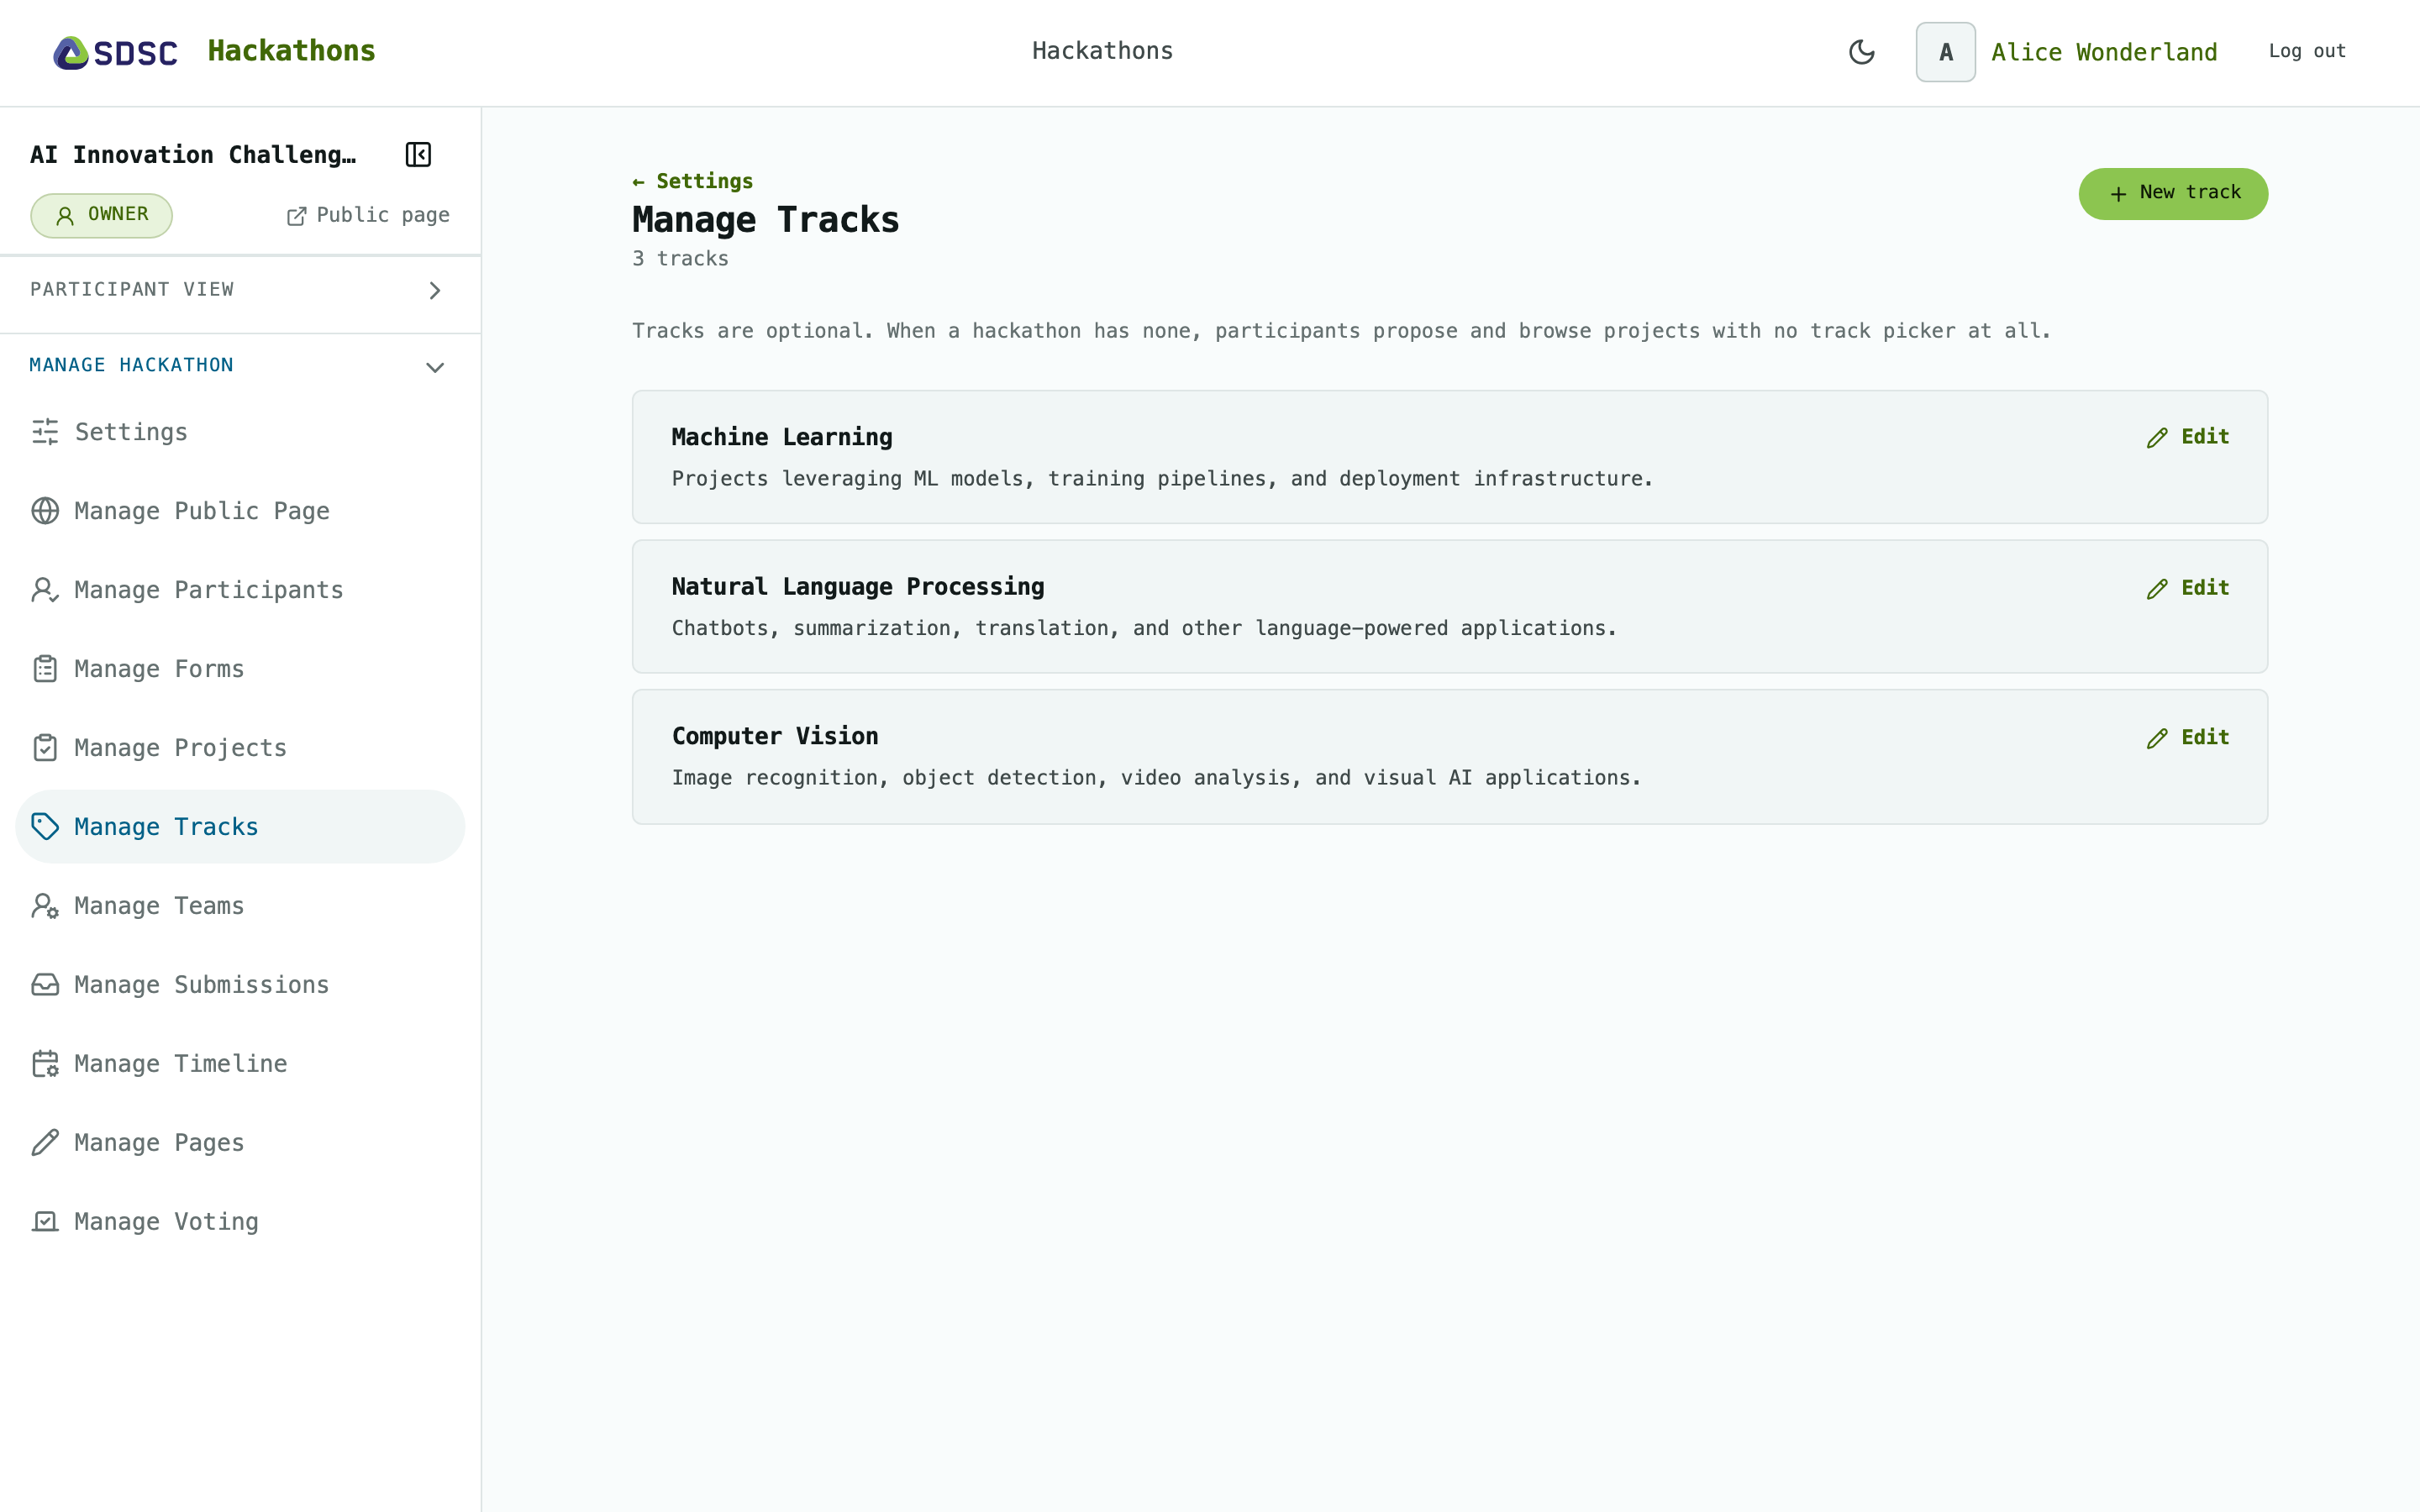Click the green Hackathons brand title

[291, 51]
